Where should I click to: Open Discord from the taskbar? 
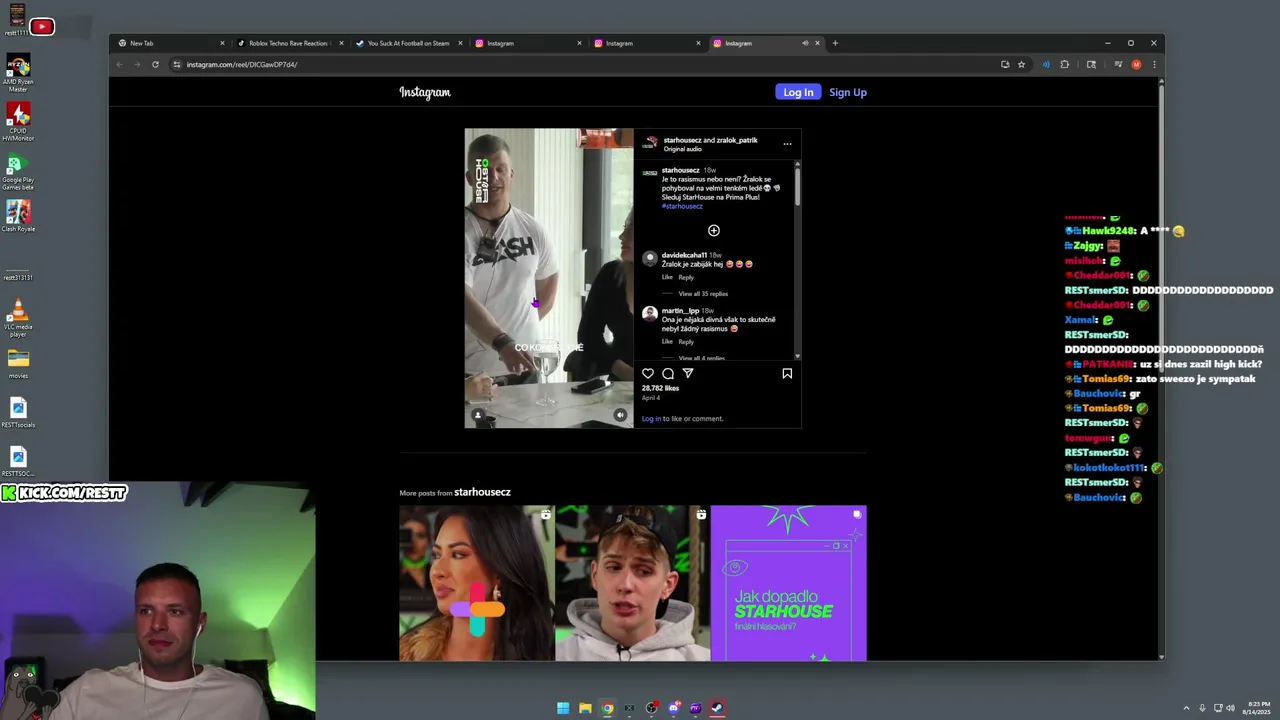click(673, 708)
